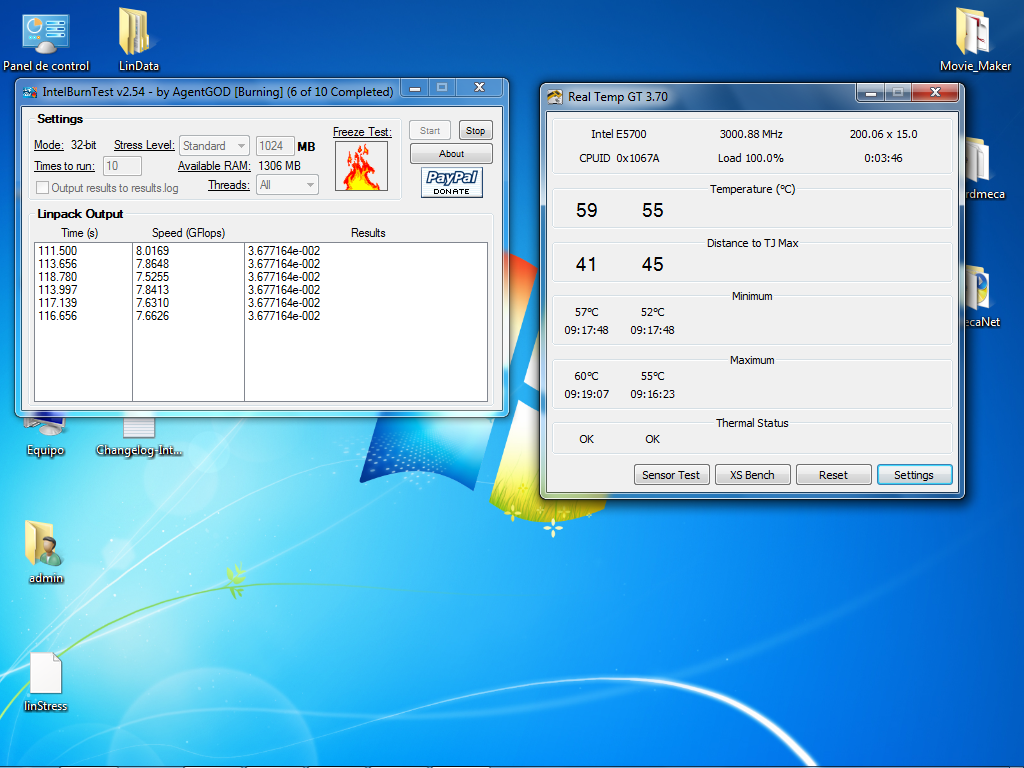Click the 200.06 x 15.0 multiplier value
This screenshot has width=1024, height=768.
tap(884, 134)
